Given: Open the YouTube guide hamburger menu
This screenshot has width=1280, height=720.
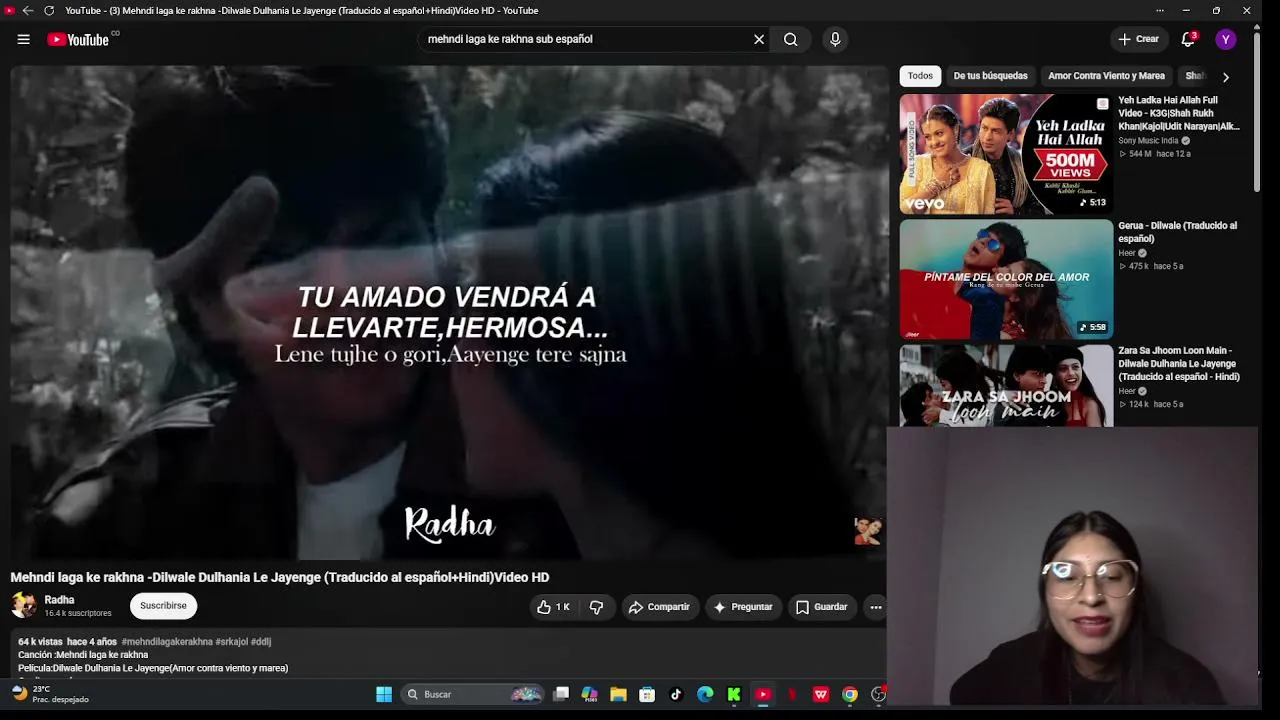Looking at the screenshot, I should (23, 39).
